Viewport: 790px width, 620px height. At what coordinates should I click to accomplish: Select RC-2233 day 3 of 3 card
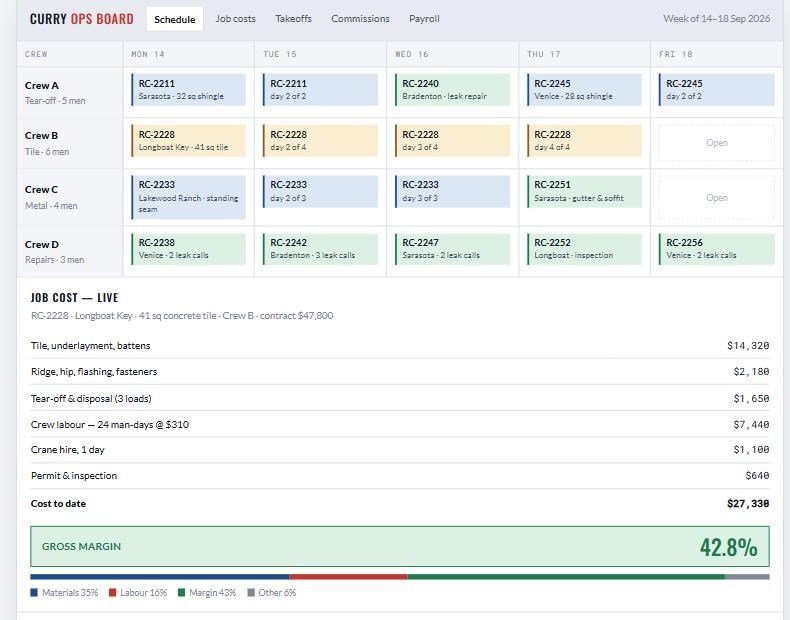452,191
